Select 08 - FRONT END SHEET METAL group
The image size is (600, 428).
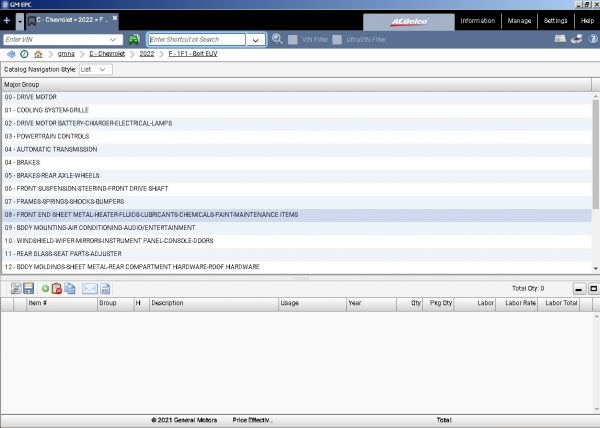[x=297, y=215]
